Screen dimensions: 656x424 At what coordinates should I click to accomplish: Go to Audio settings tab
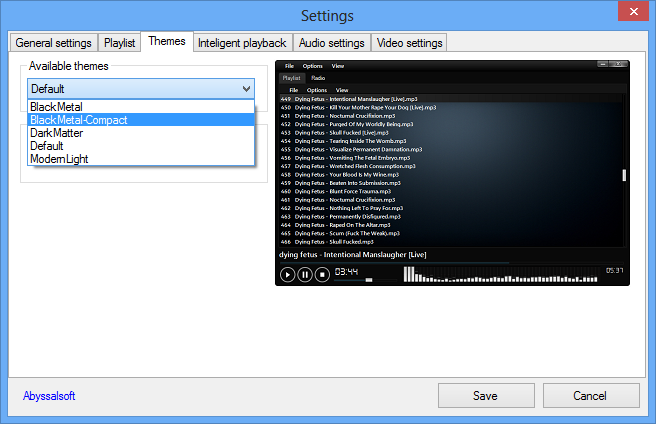click(x=331, y=43)
